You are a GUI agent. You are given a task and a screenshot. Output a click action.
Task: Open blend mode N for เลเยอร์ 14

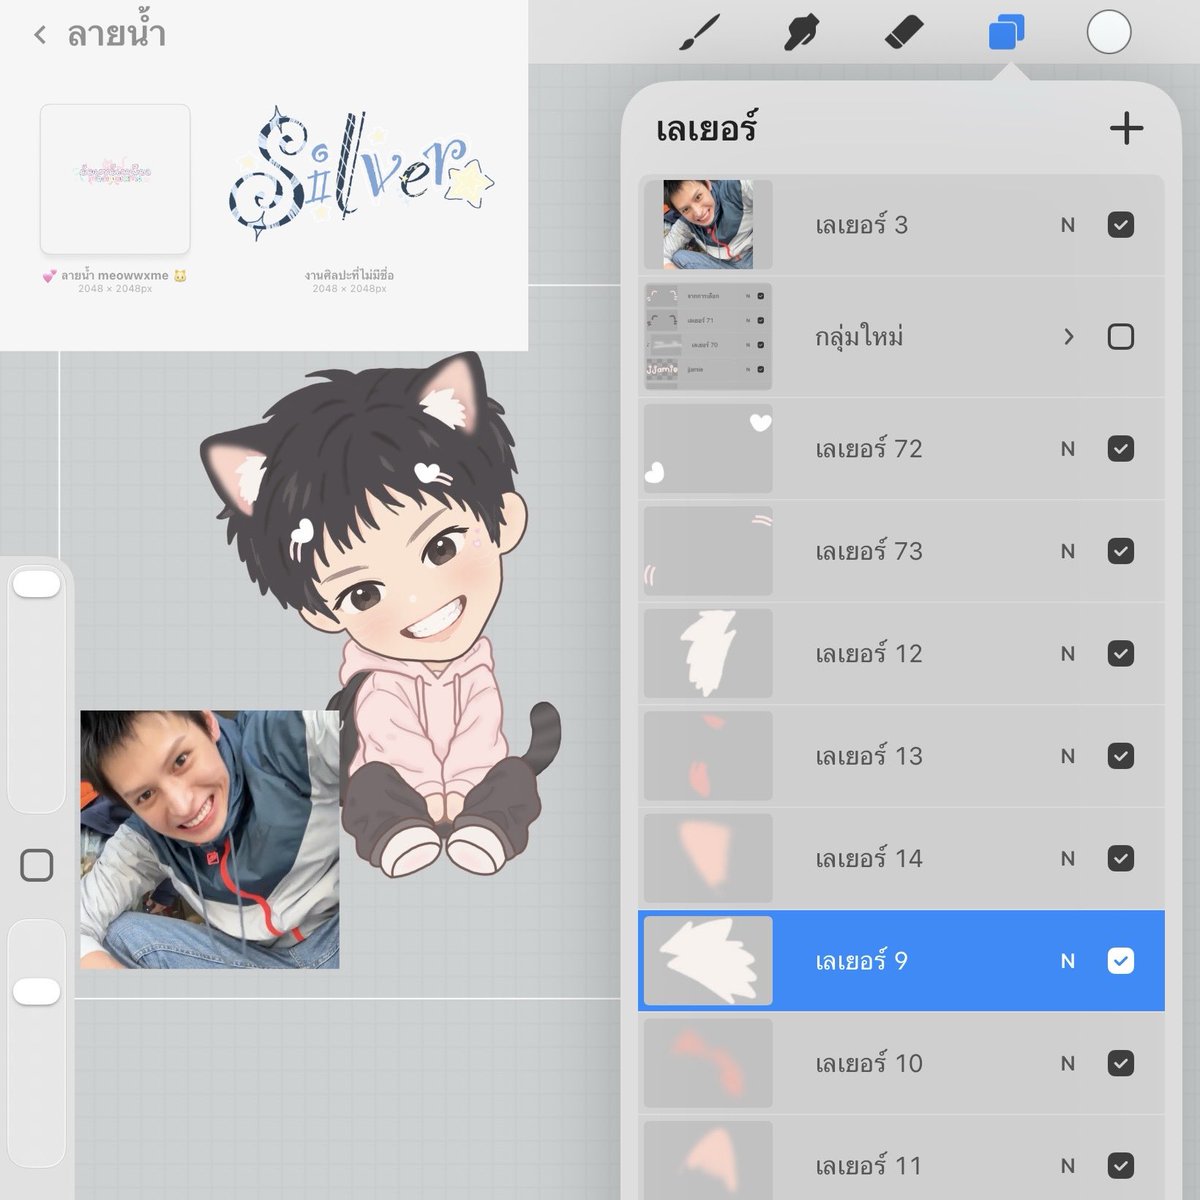[x=1068, y=858]
